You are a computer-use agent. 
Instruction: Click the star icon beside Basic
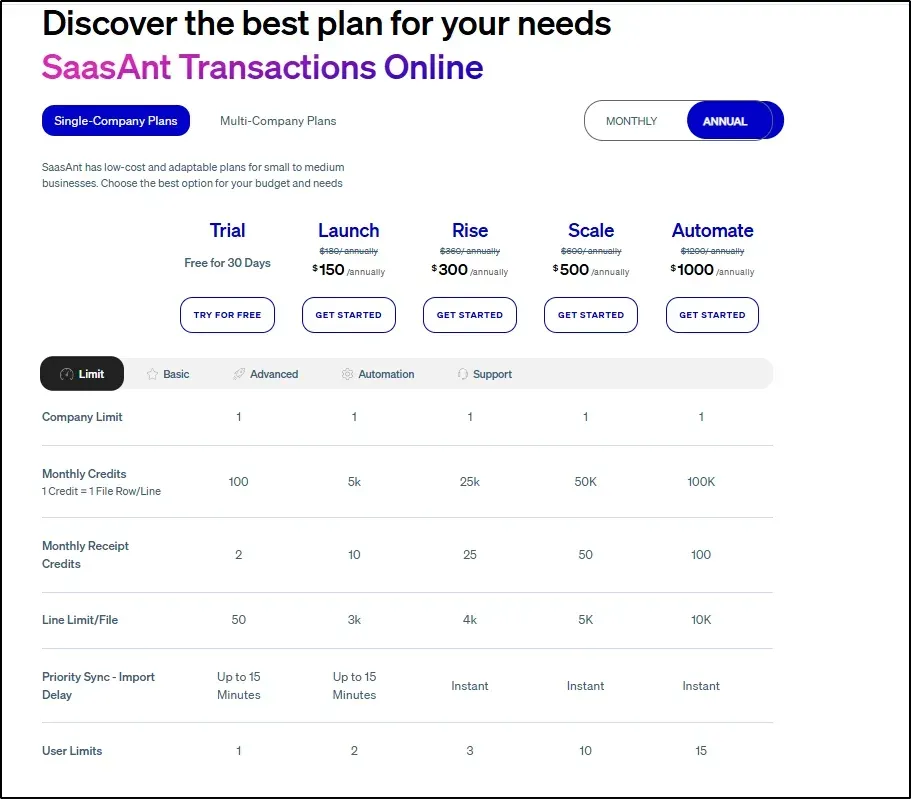click(152, 374)
